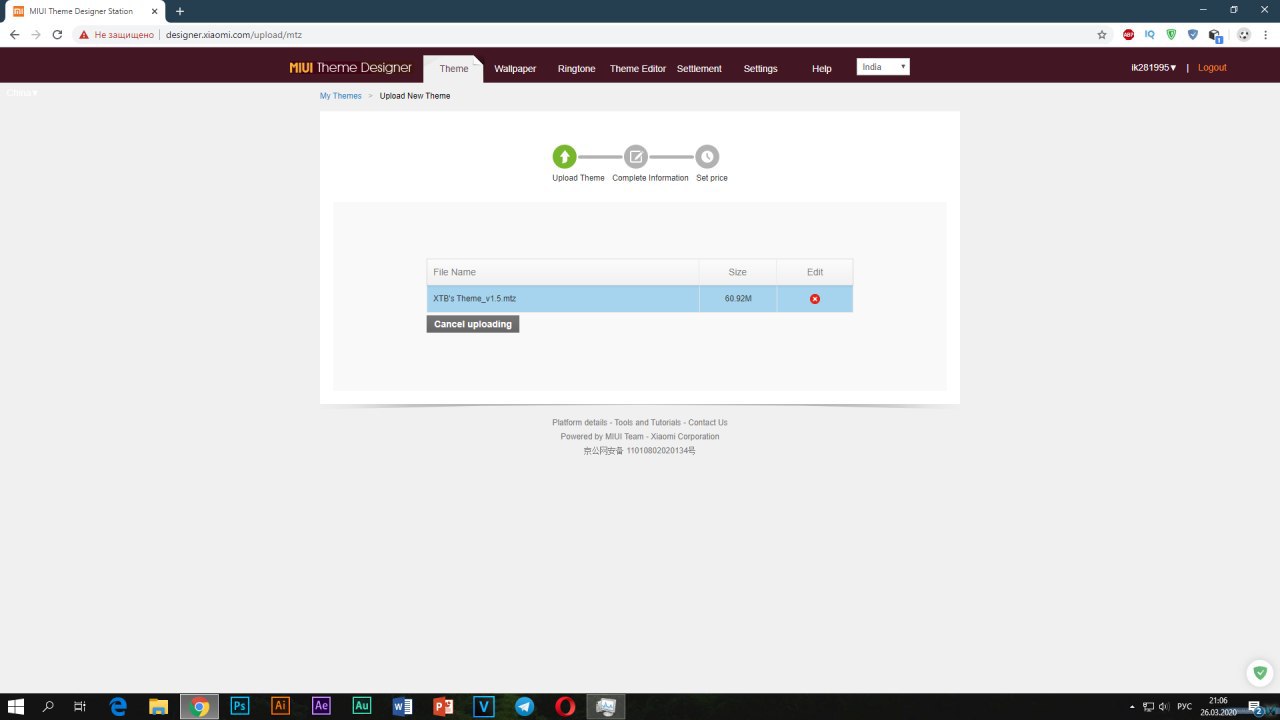Open the clock and date display
The image size is (1280, 720).
pos(1218,706)
